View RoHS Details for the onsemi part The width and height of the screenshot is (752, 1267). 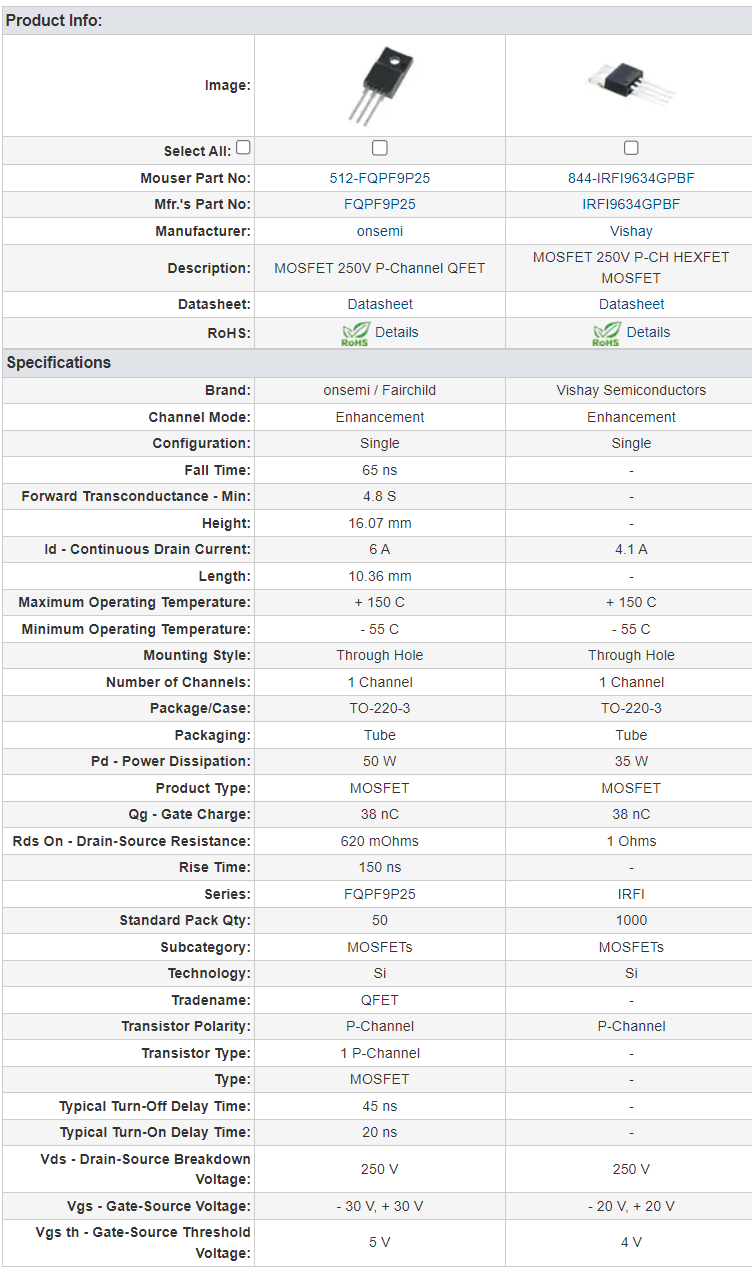coord(396,332)
